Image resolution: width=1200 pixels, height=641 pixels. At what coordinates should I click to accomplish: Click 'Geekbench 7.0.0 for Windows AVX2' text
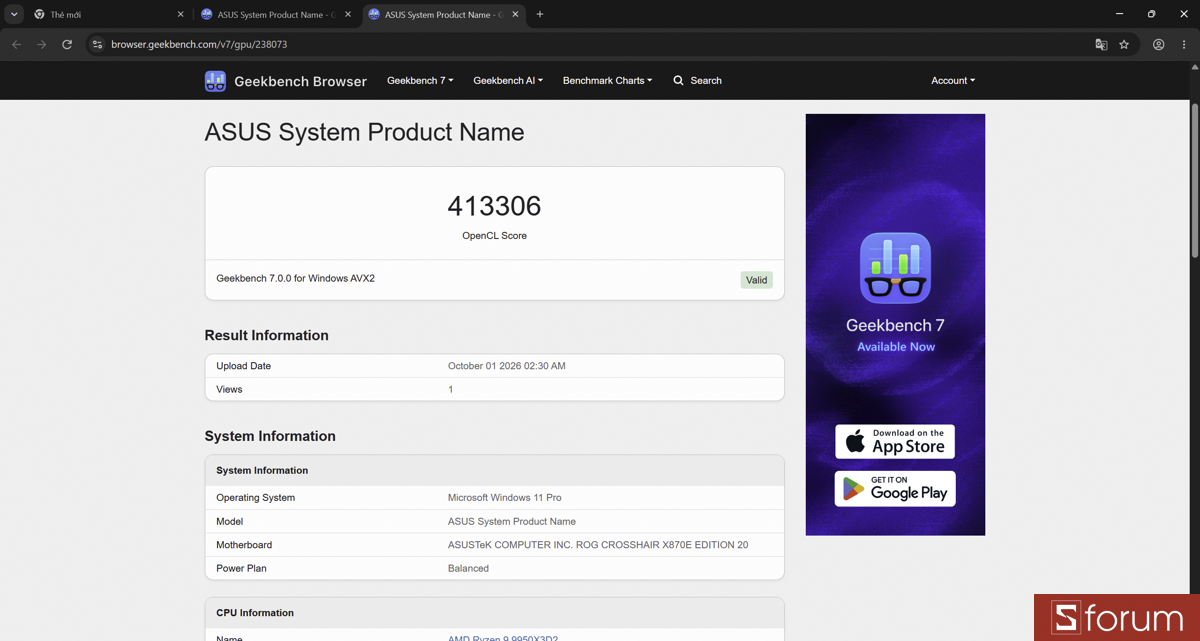coord(296,278)
